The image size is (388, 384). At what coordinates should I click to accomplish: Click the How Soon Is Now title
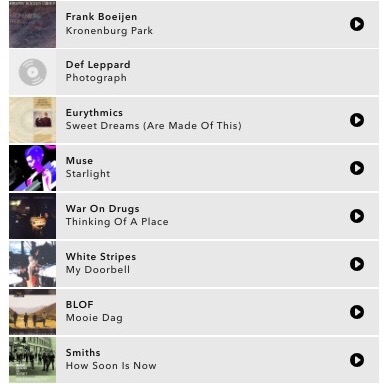click(x=111, y=366)
